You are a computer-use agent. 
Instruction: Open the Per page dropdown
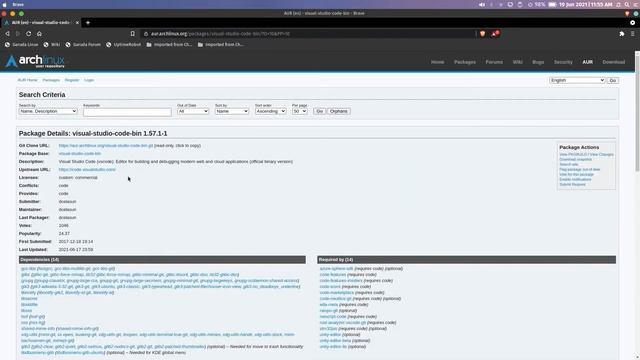pos(300,111)
